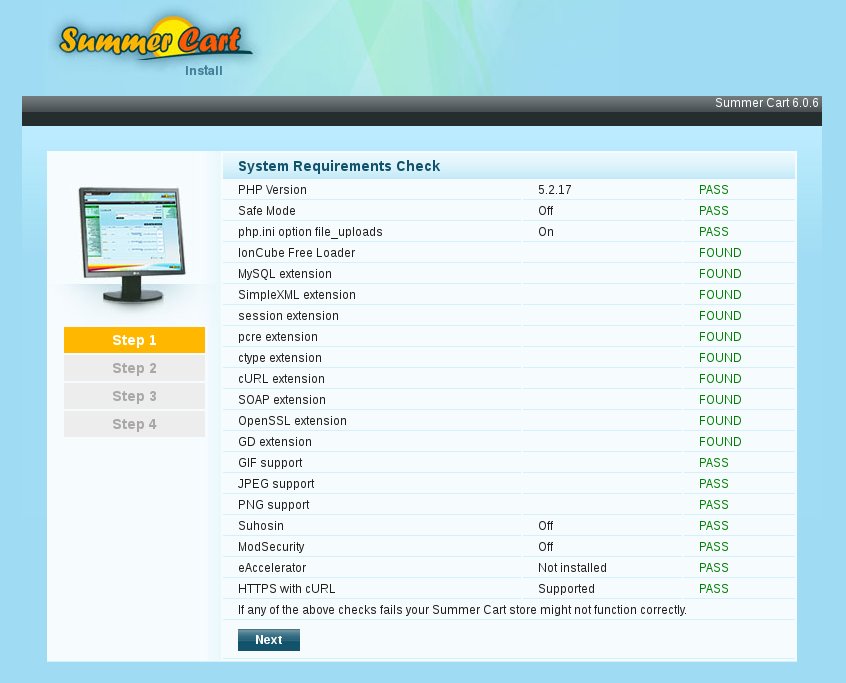The height and width of the screenshot is (683, 846).
Task: Click the OpenSSL extension FOUND status
Action: [x=720, y=421]
